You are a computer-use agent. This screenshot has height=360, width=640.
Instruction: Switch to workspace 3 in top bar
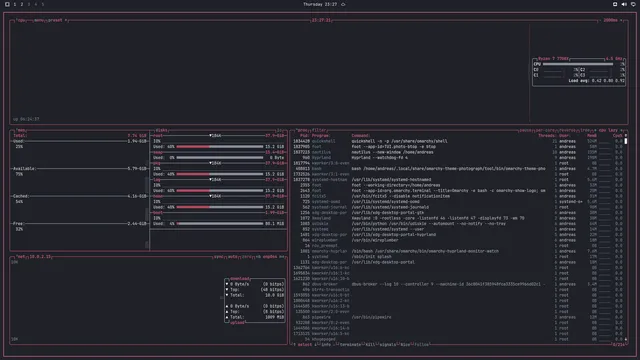pyautogui.click(x=29, y=4)
